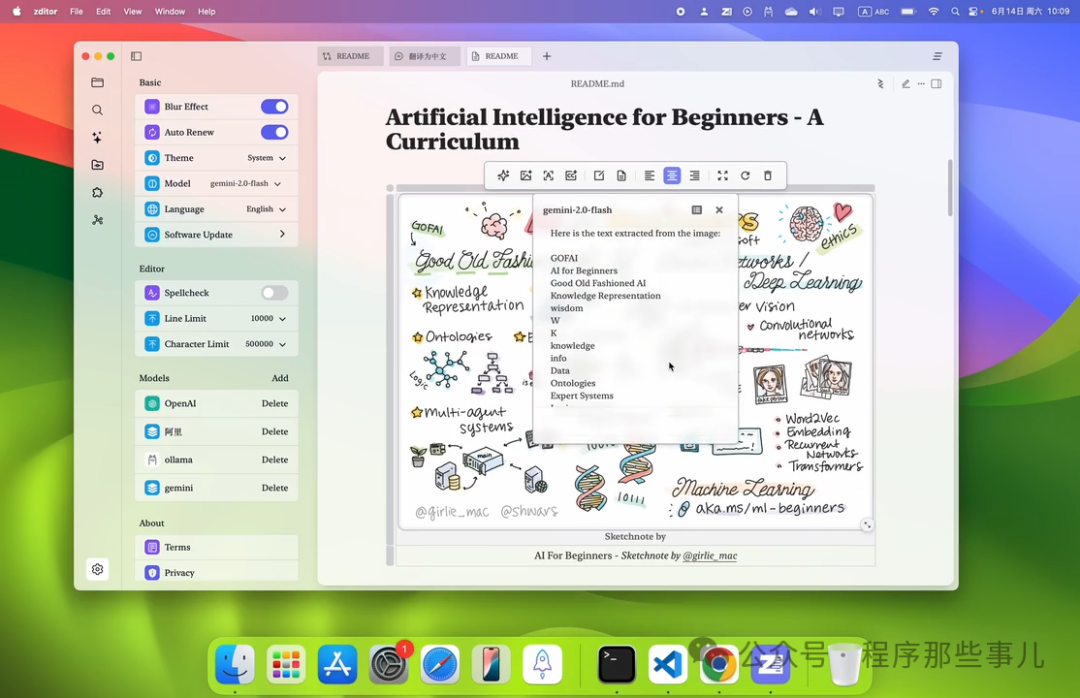
Task: Click the pencil edit icon above document
Action: pos(906,83)
